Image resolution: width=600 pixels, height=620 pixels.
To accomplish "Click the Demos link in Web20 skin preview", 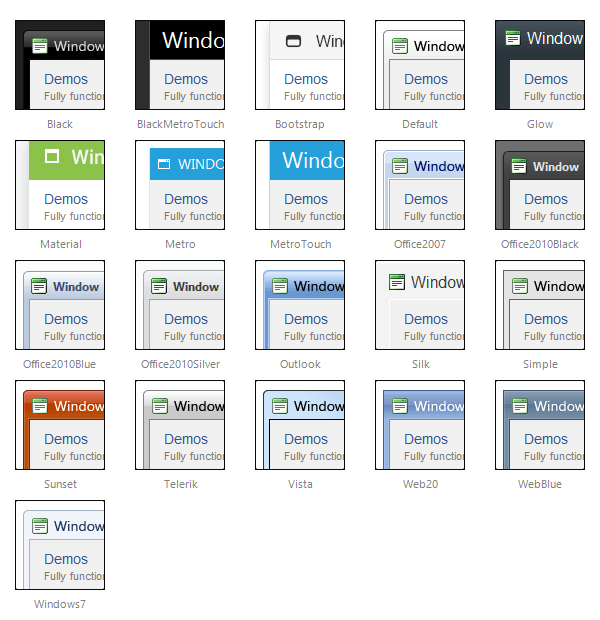I will pos(426,439).
